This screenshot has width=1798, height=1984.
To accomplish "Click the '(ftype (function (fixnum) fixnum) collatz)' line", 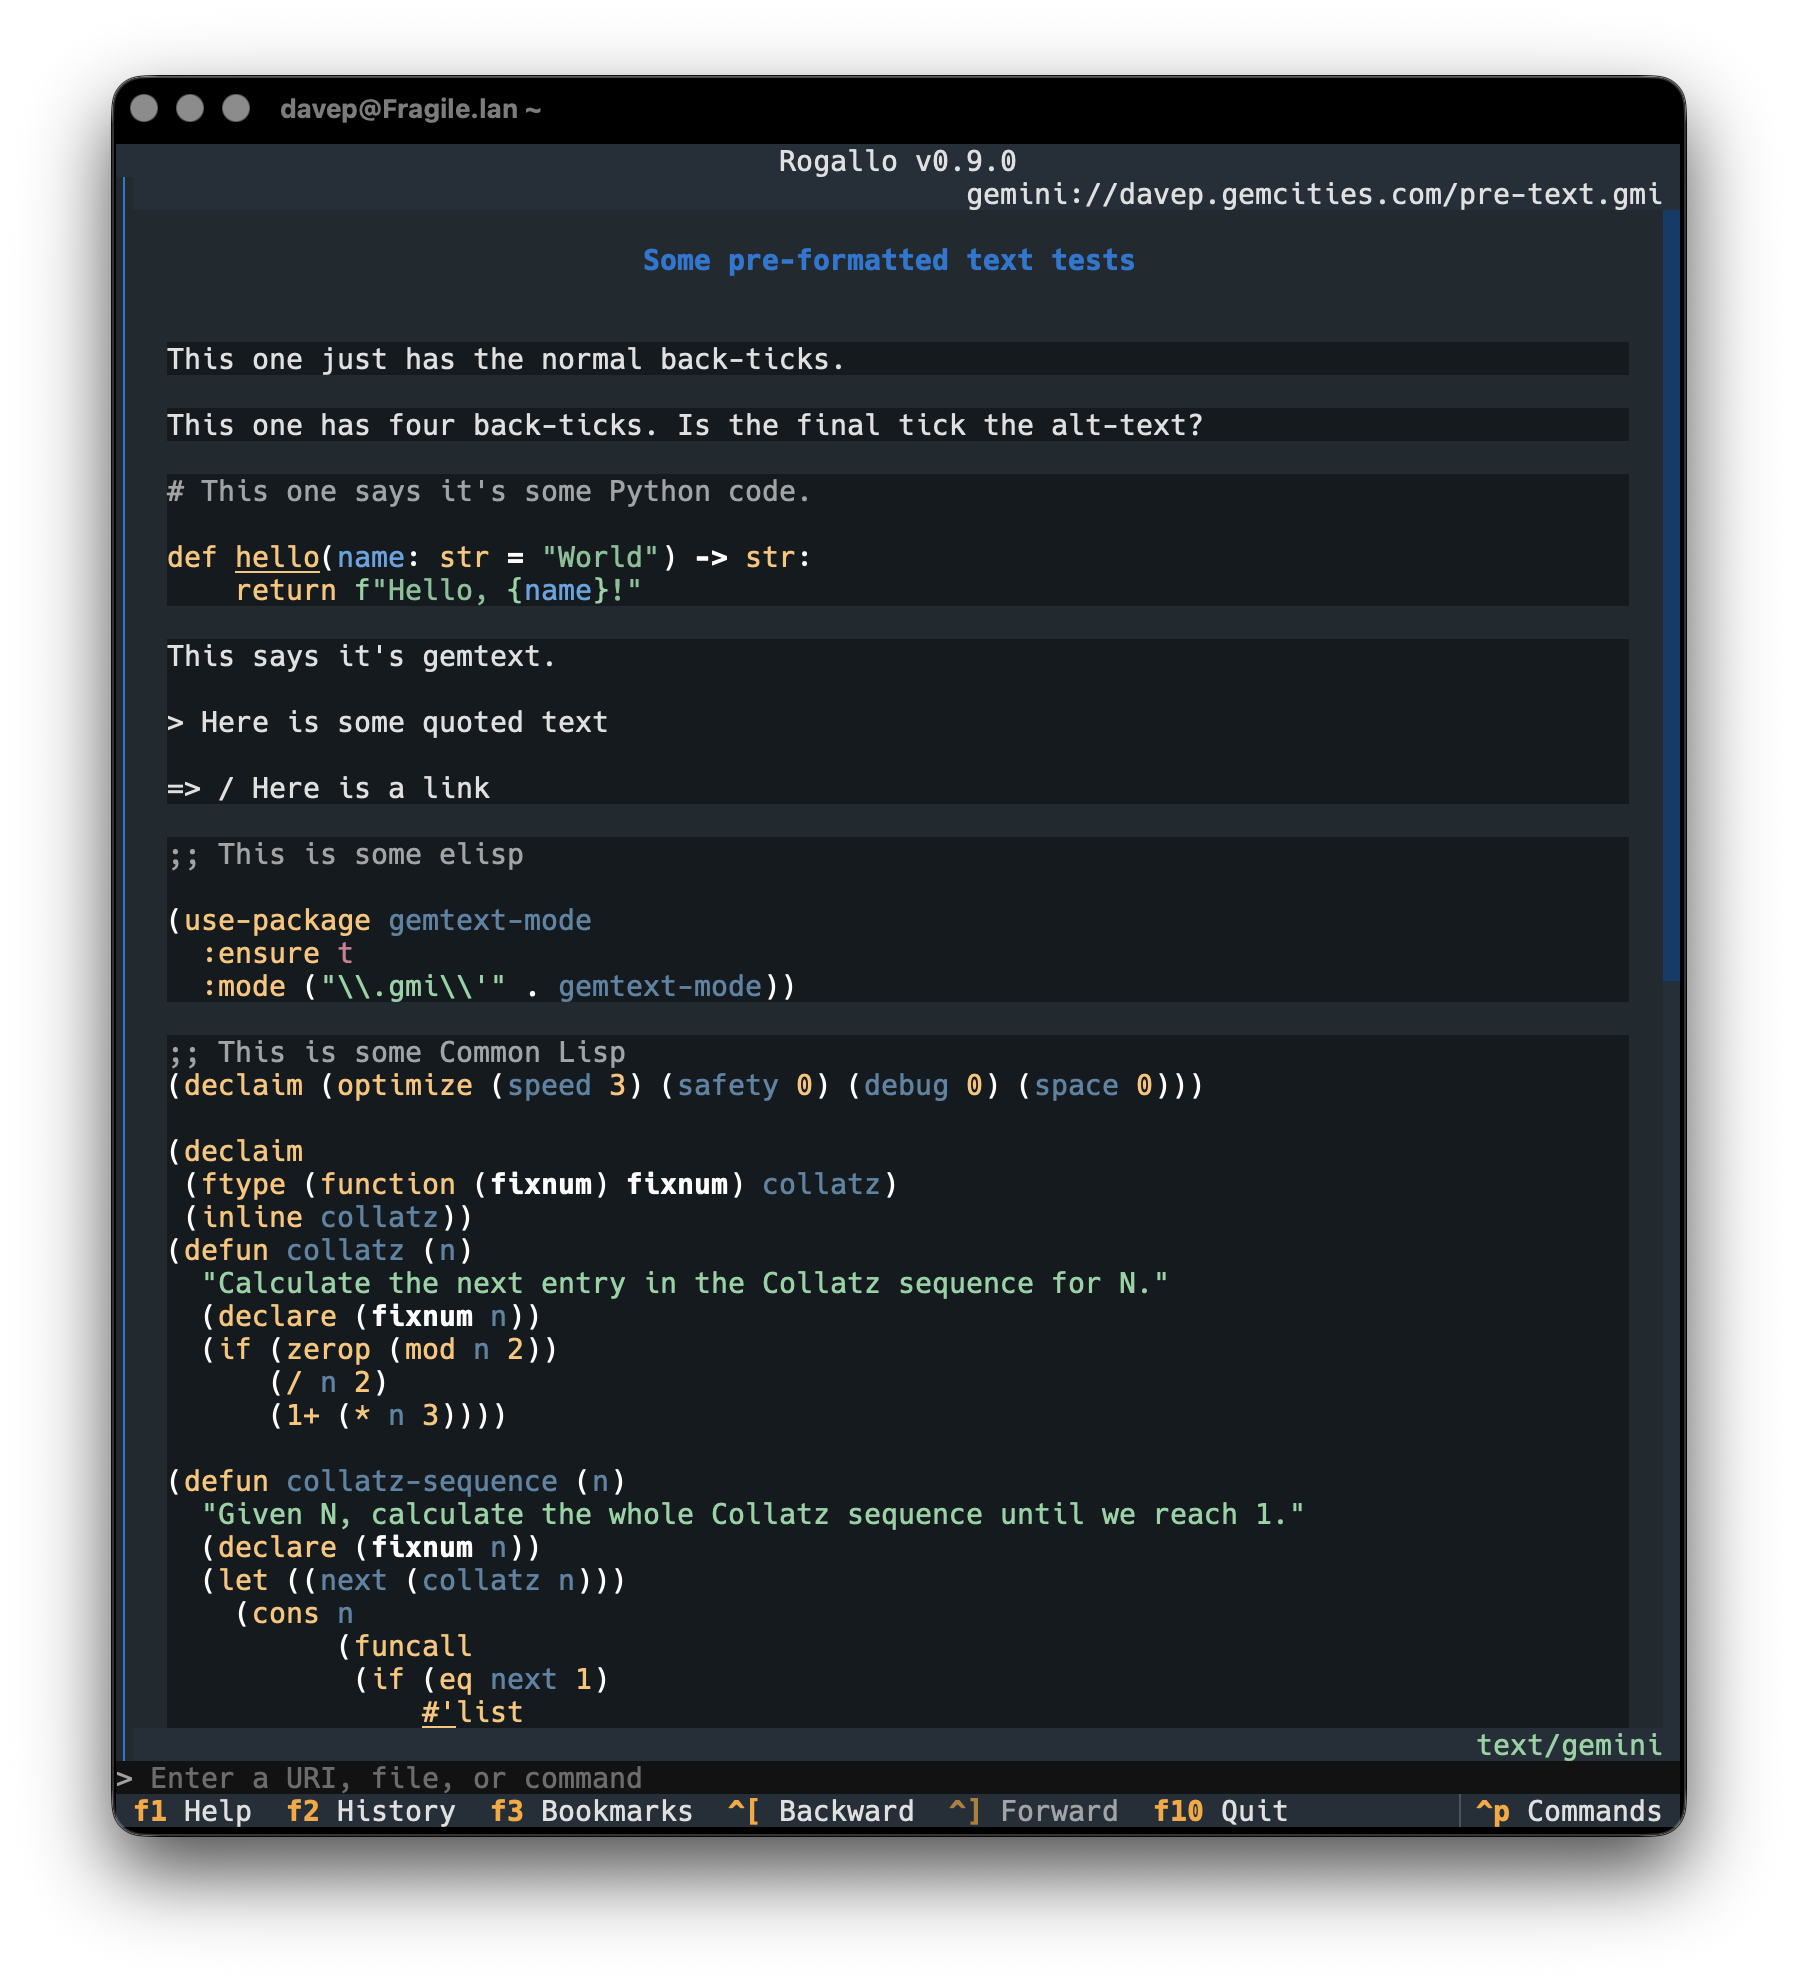I will coord(541,1184).
